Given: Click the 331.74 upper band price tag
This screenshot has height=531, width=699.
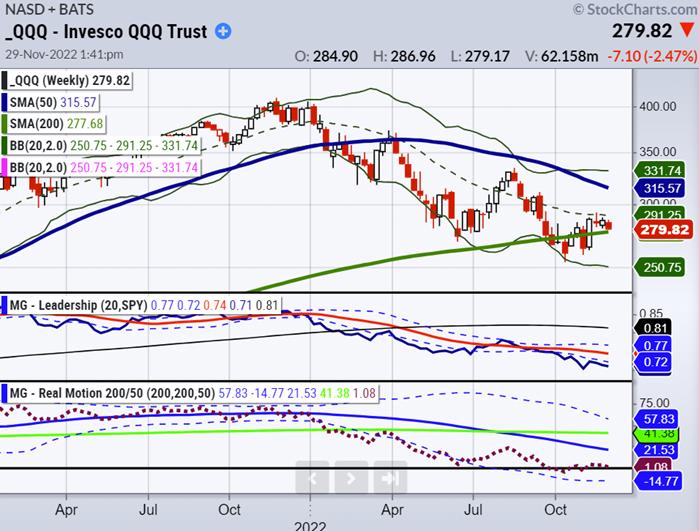Looking at the screenshot, I should point(659,170).
